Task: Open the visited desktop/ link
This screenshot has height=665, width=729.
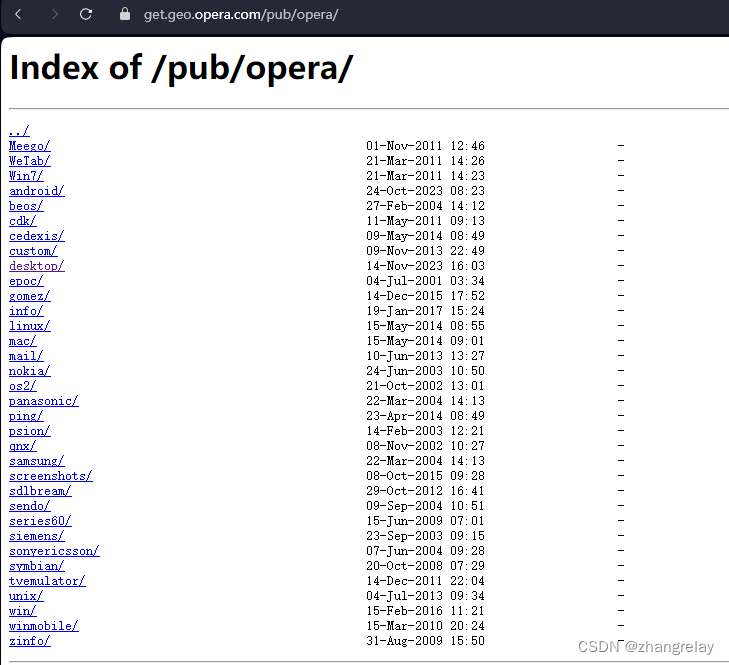Action: (x=37, y=266)
